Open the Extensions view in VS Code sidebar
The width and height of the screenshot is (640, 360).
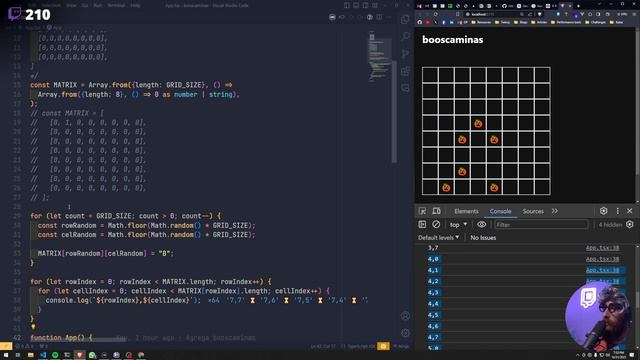point(405,71)
